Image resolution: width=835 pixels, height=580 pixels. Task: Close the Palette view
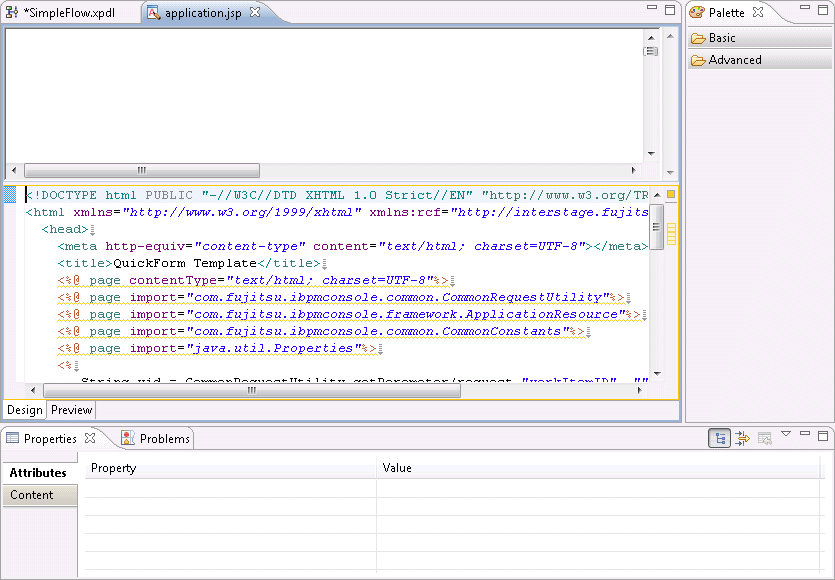pyautogui.click(x=758, y=12)
